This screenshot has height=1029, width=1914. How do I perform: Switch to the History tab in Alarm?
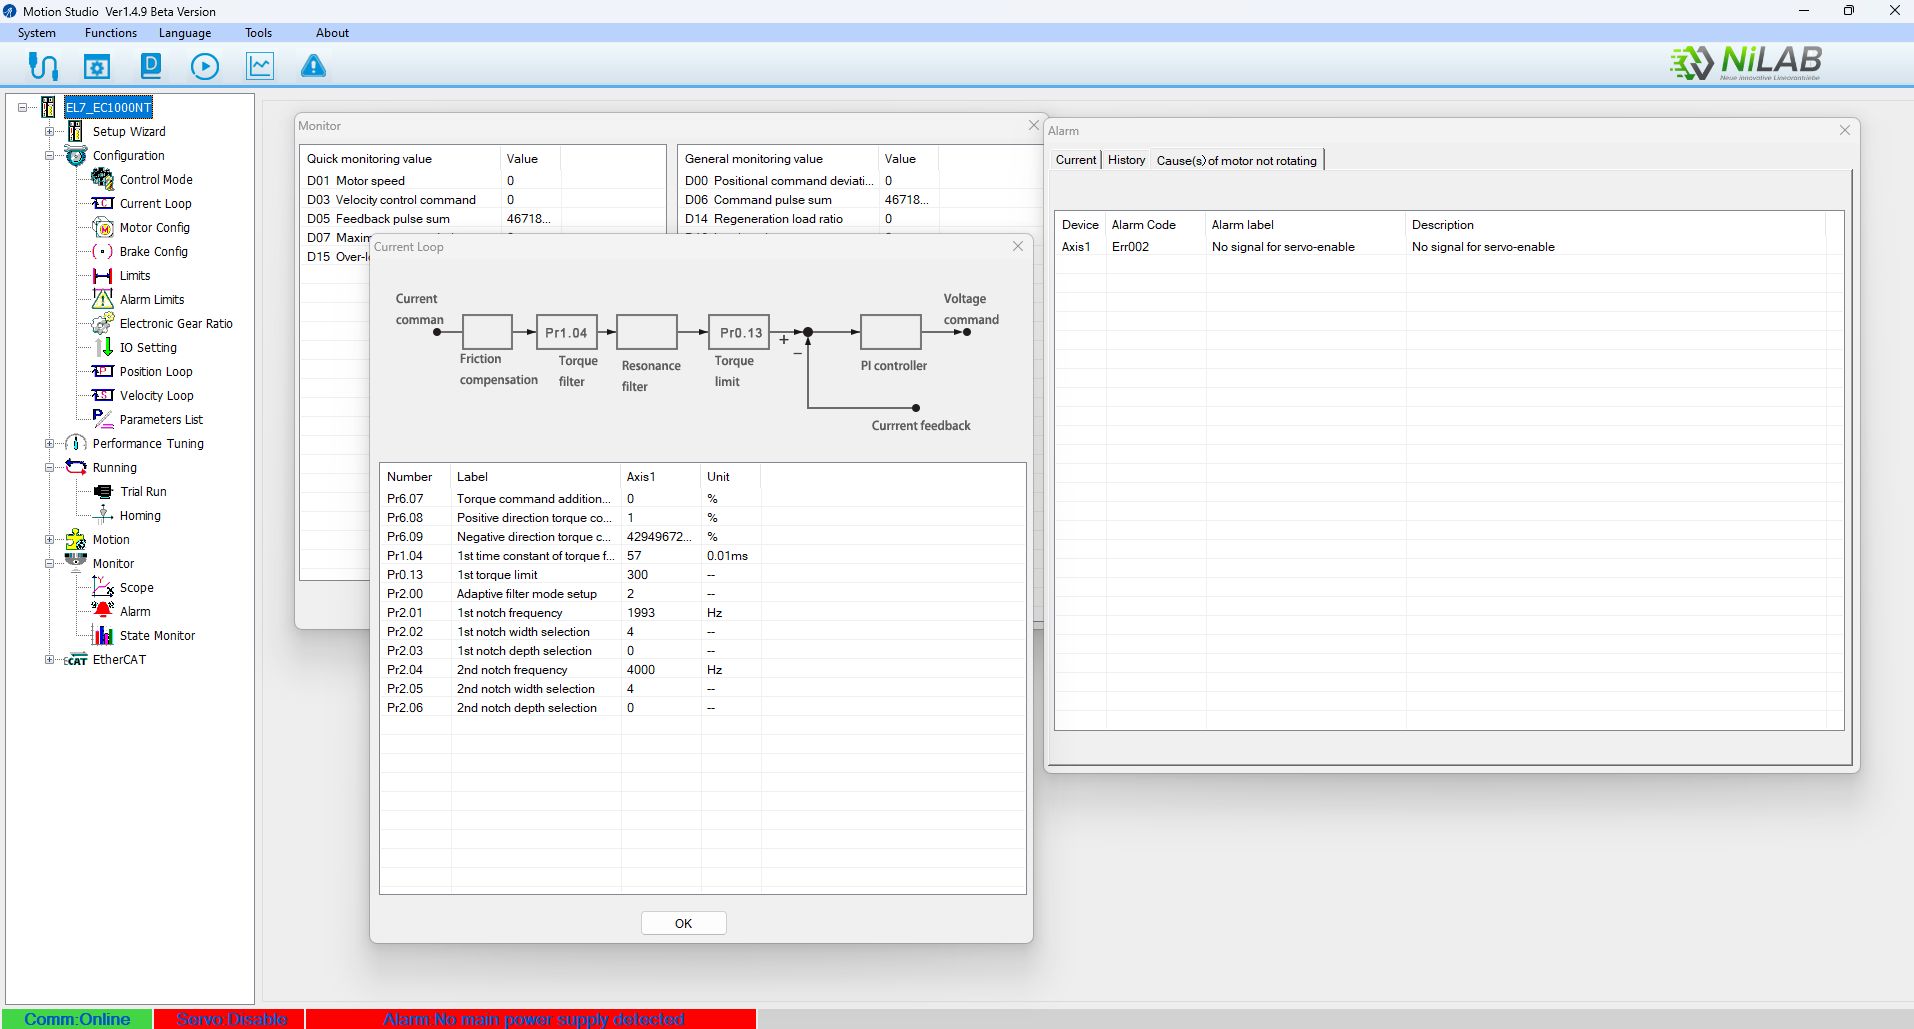1126,160
